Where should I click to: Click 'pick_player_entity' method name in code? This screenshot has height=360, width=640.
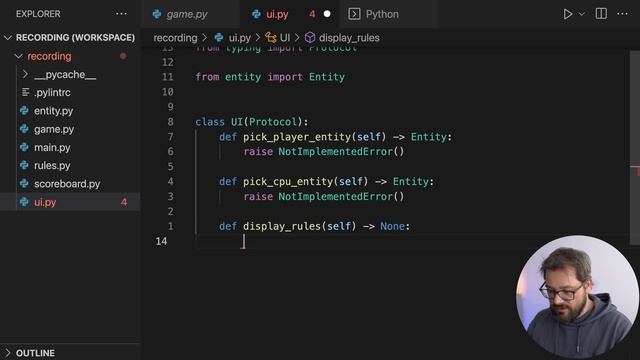(x=297, y=137)
